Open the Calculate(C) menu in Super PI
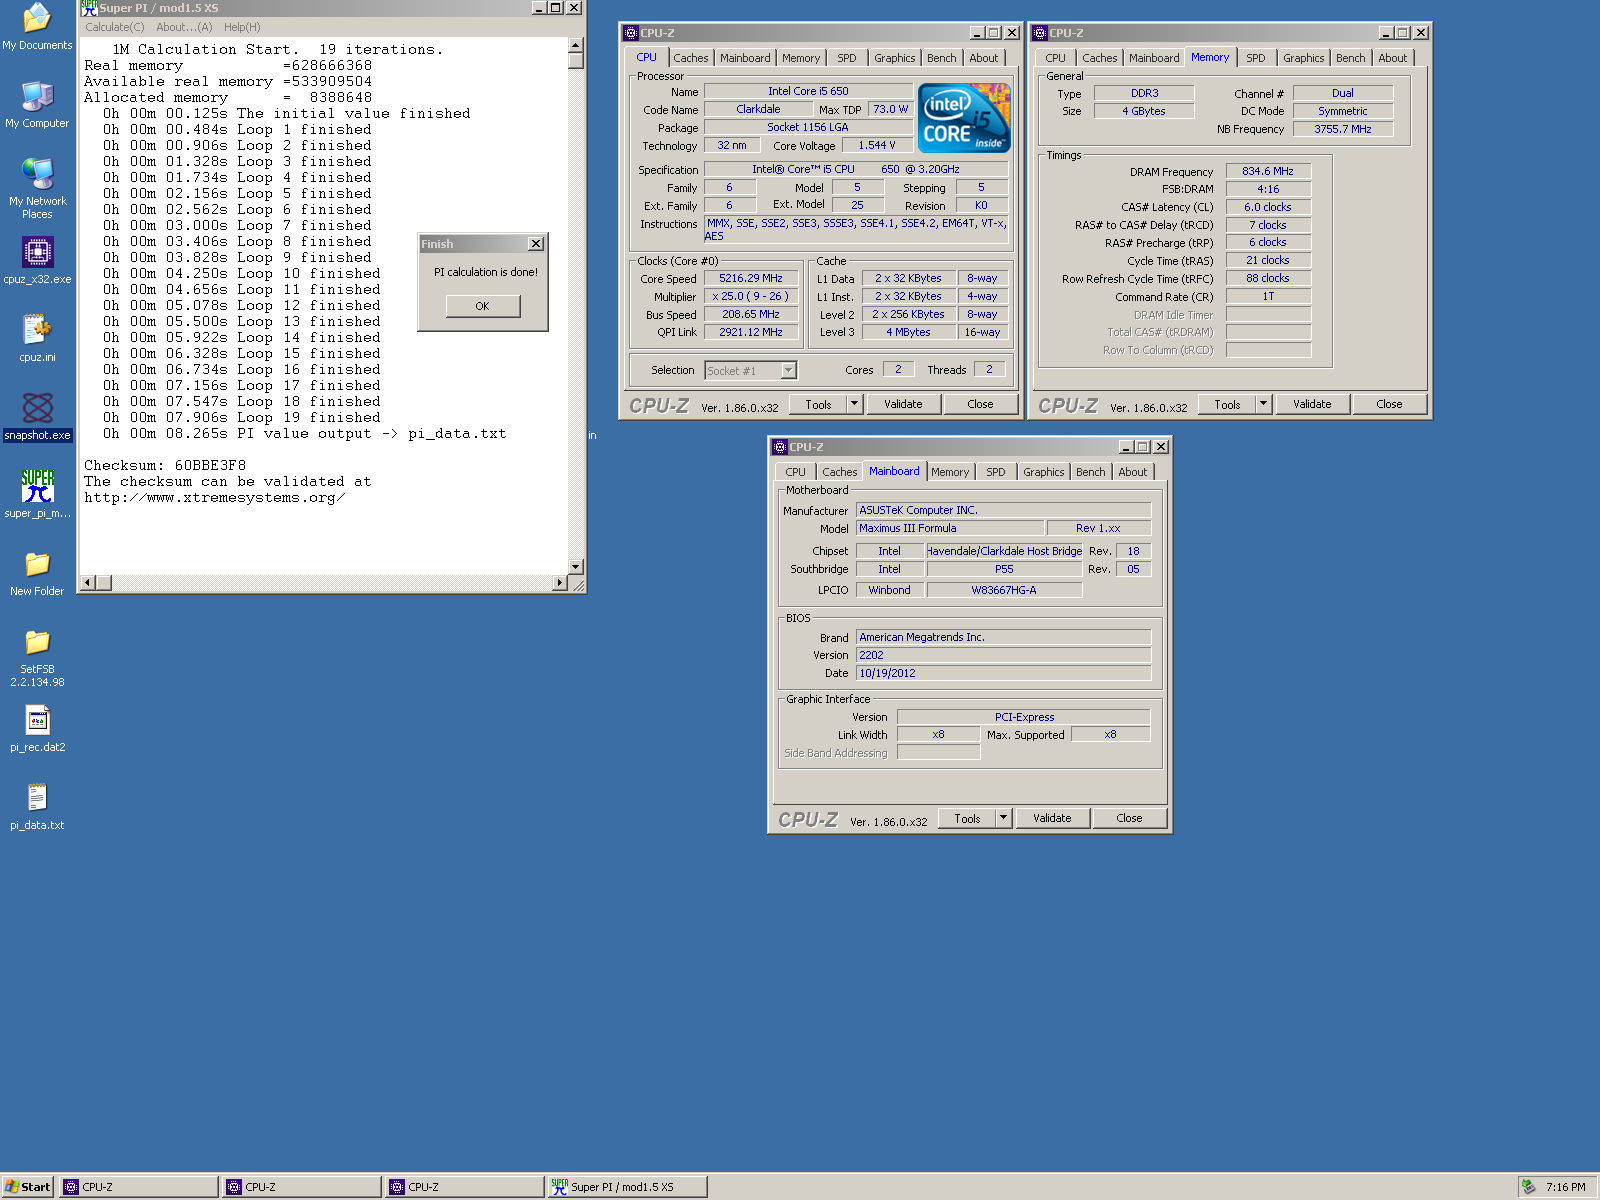This screenshot has height=1200, width=1600. point(114,27)
